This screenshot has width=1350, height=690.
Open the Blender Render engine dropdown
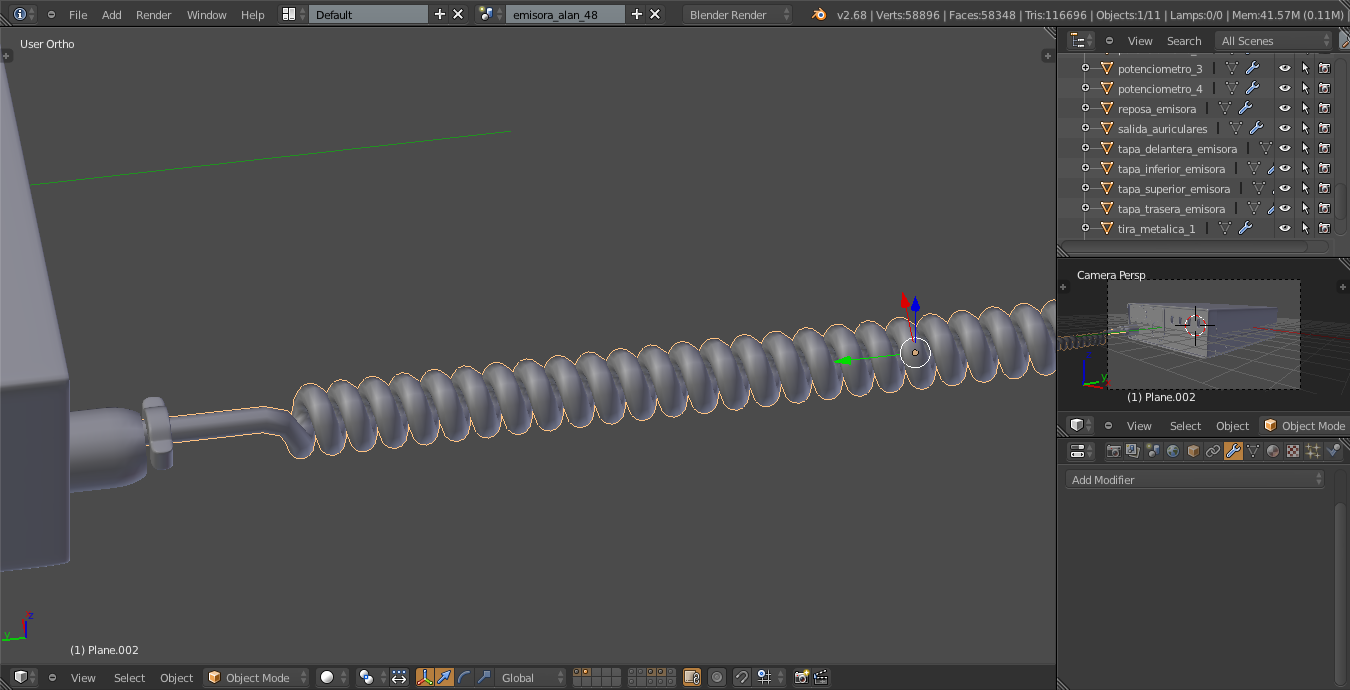pyautogui.click(x=738, y=14)
